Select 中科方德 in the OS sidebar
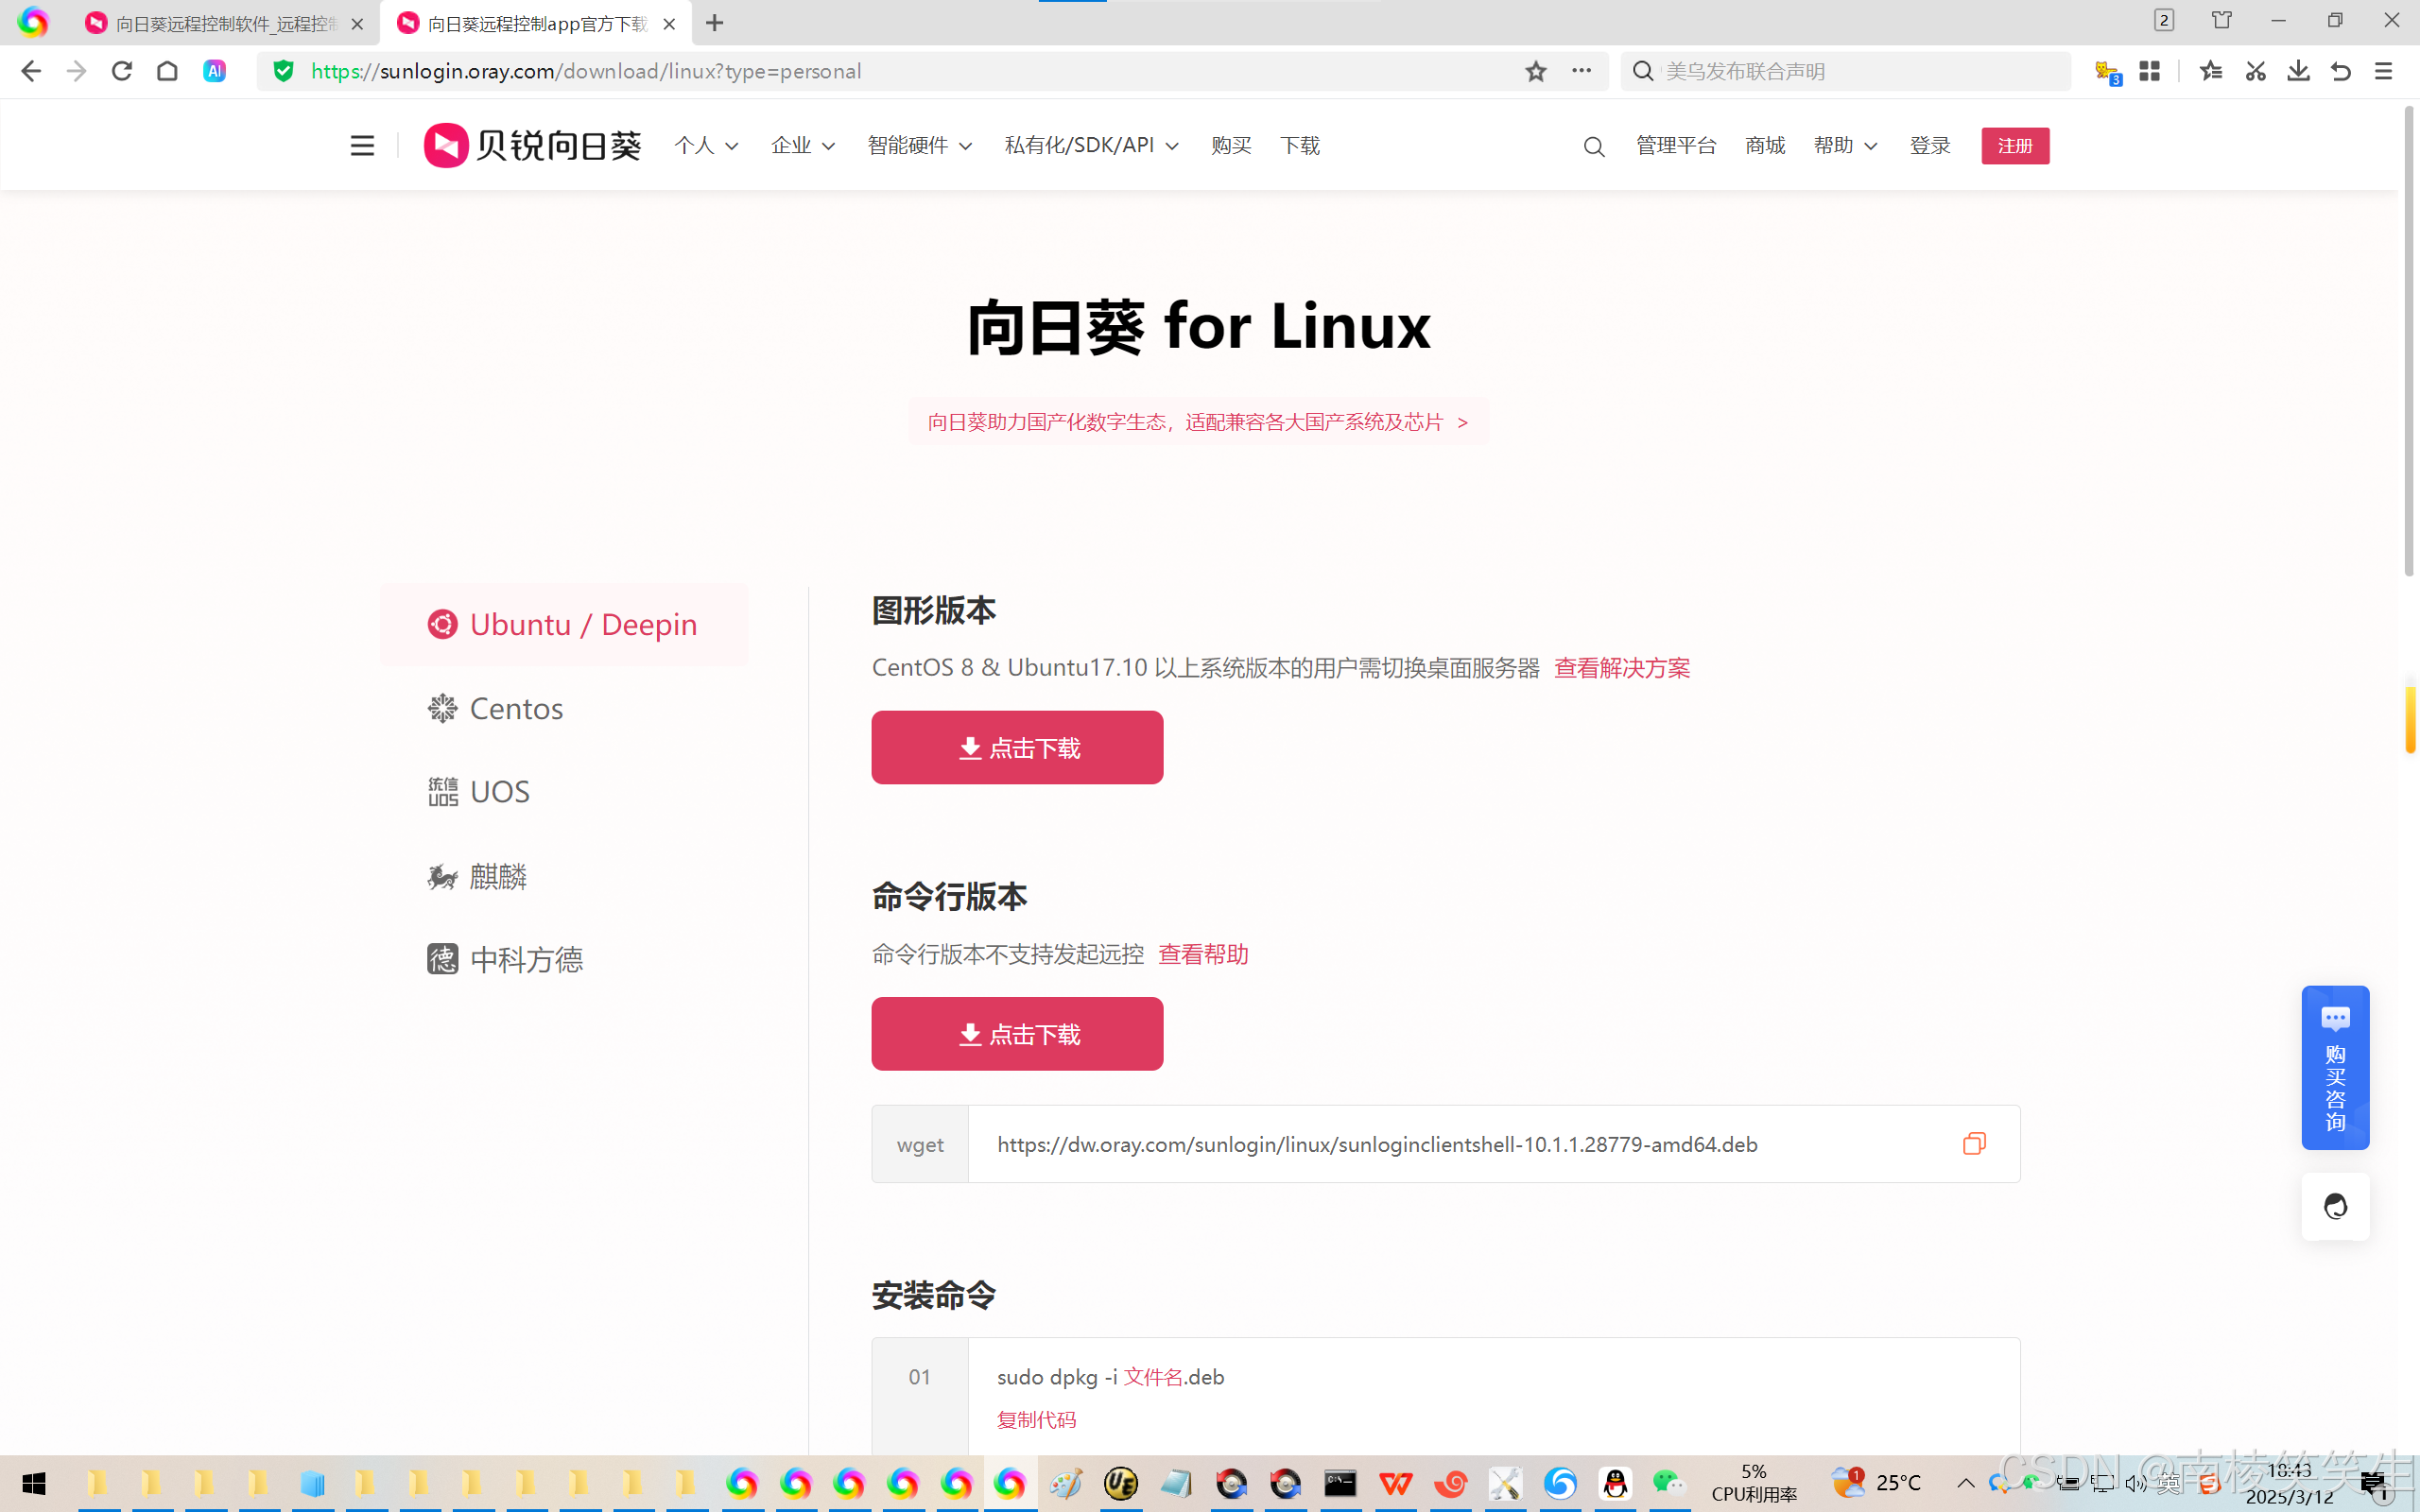Screen dimensions: 2420x1512 [x=505, y=959]
